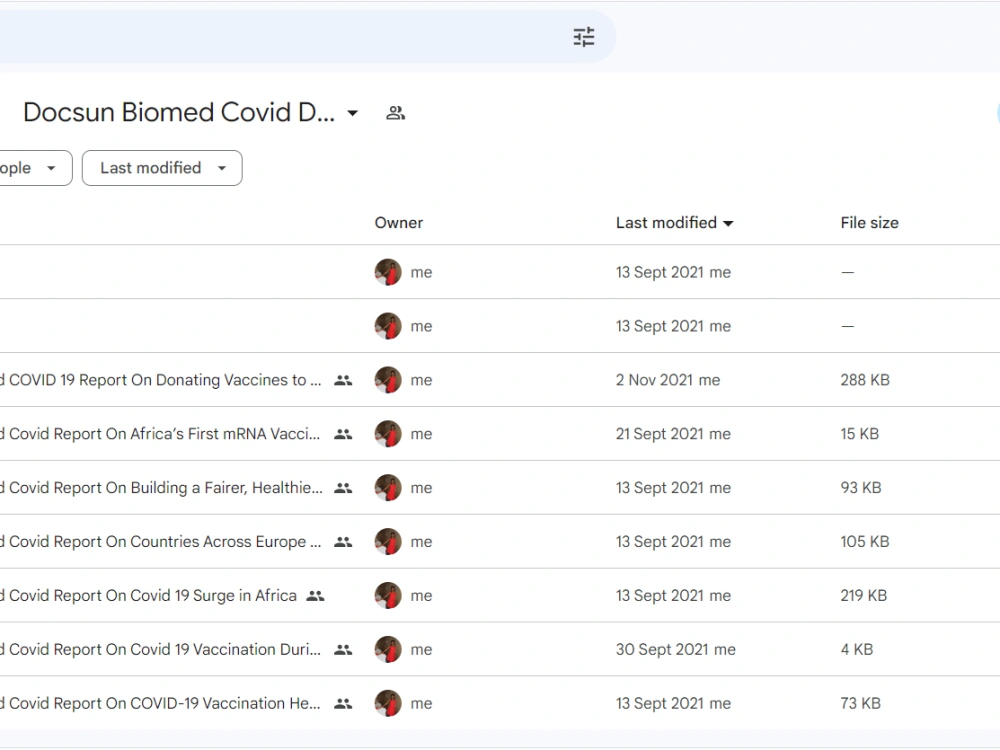
Task: Click File size column header
Action: [x=869, y=223]
